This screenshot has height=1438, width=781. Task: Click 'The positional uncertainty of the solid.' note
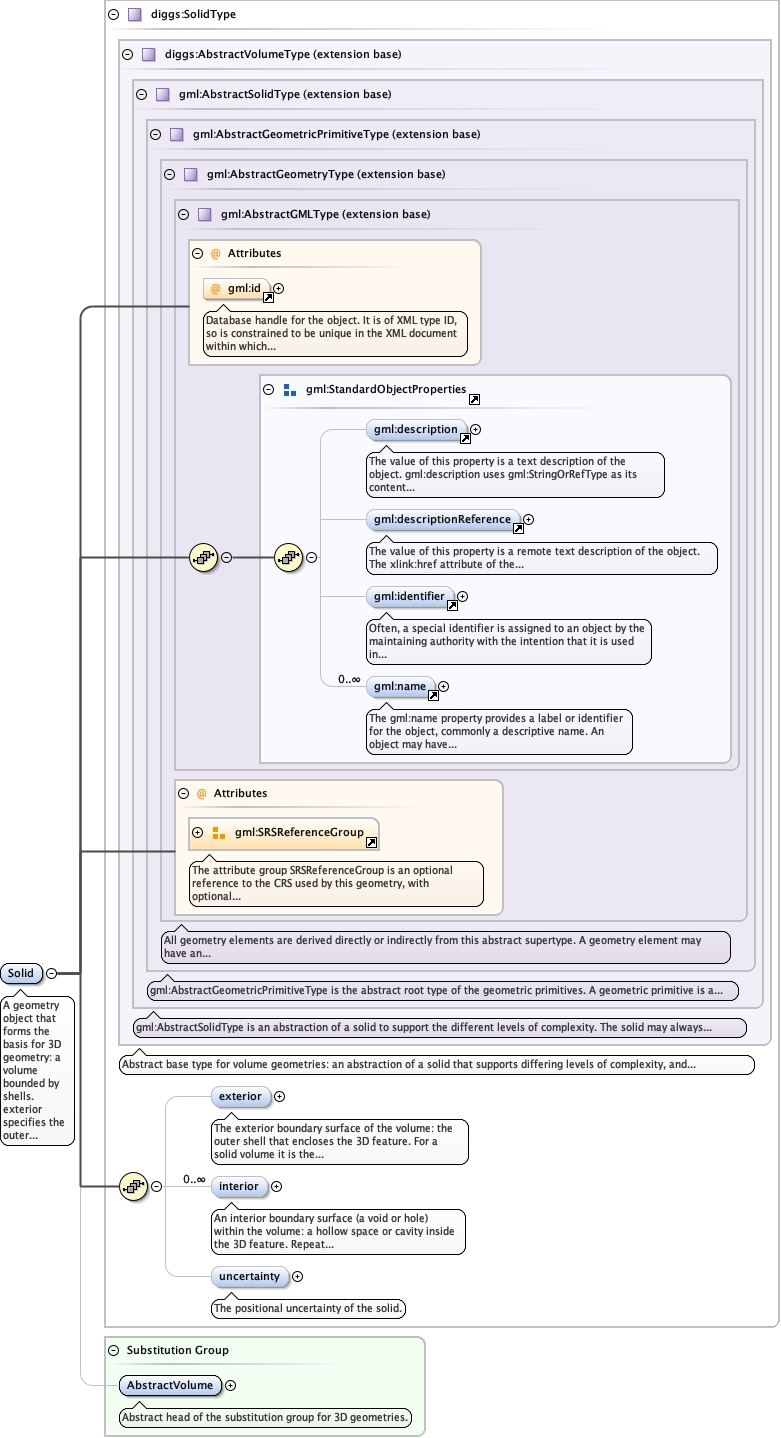click(x=308, y=1308)
